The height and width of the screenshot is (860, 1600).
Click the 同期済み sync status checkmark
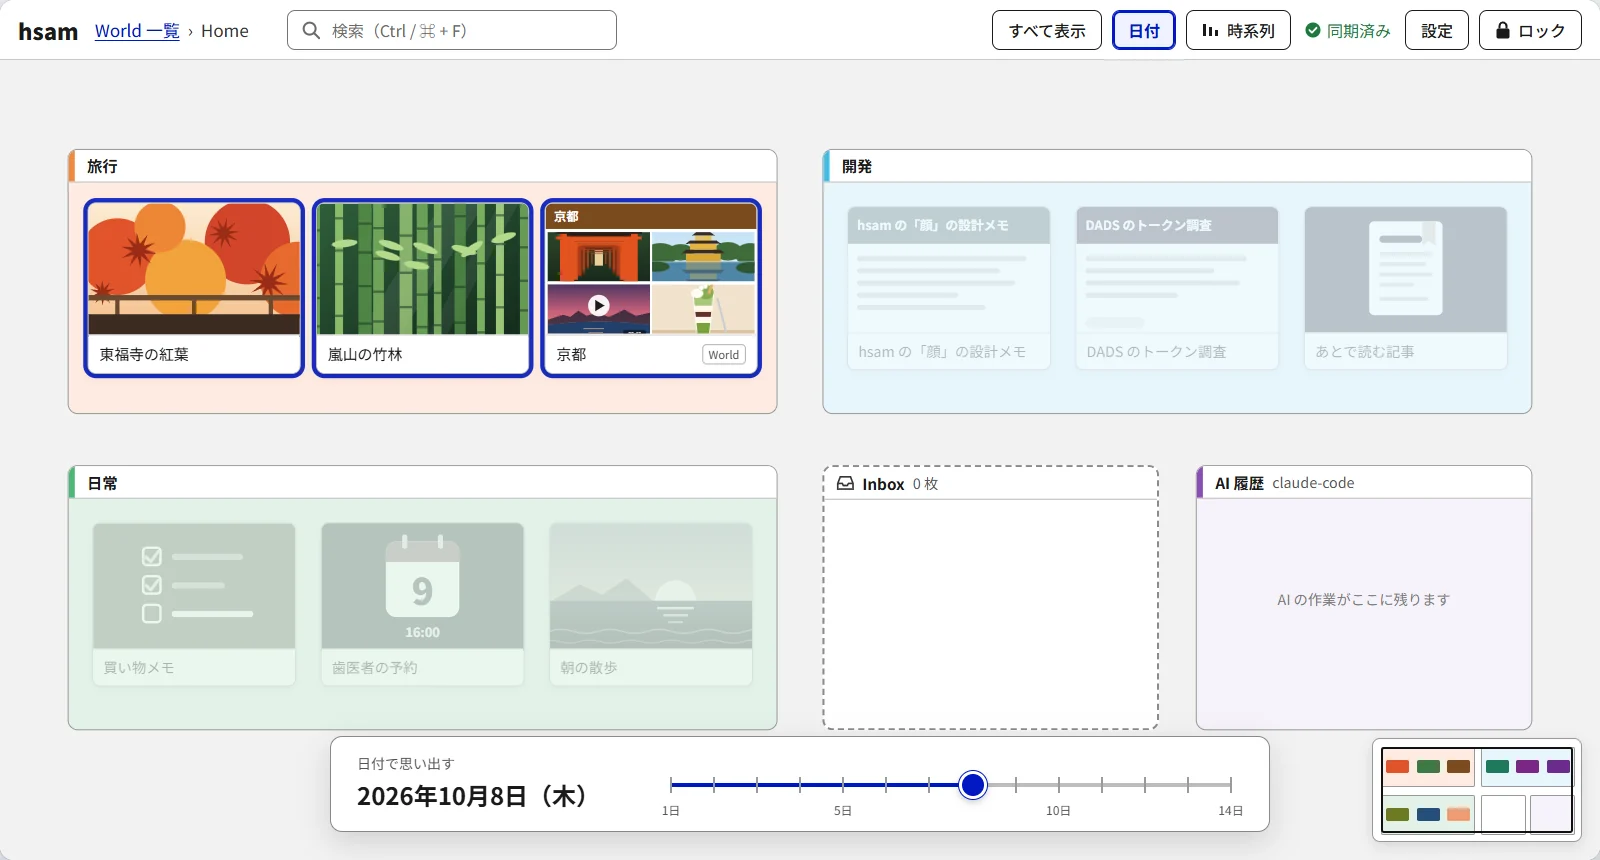coord(1313,30)
